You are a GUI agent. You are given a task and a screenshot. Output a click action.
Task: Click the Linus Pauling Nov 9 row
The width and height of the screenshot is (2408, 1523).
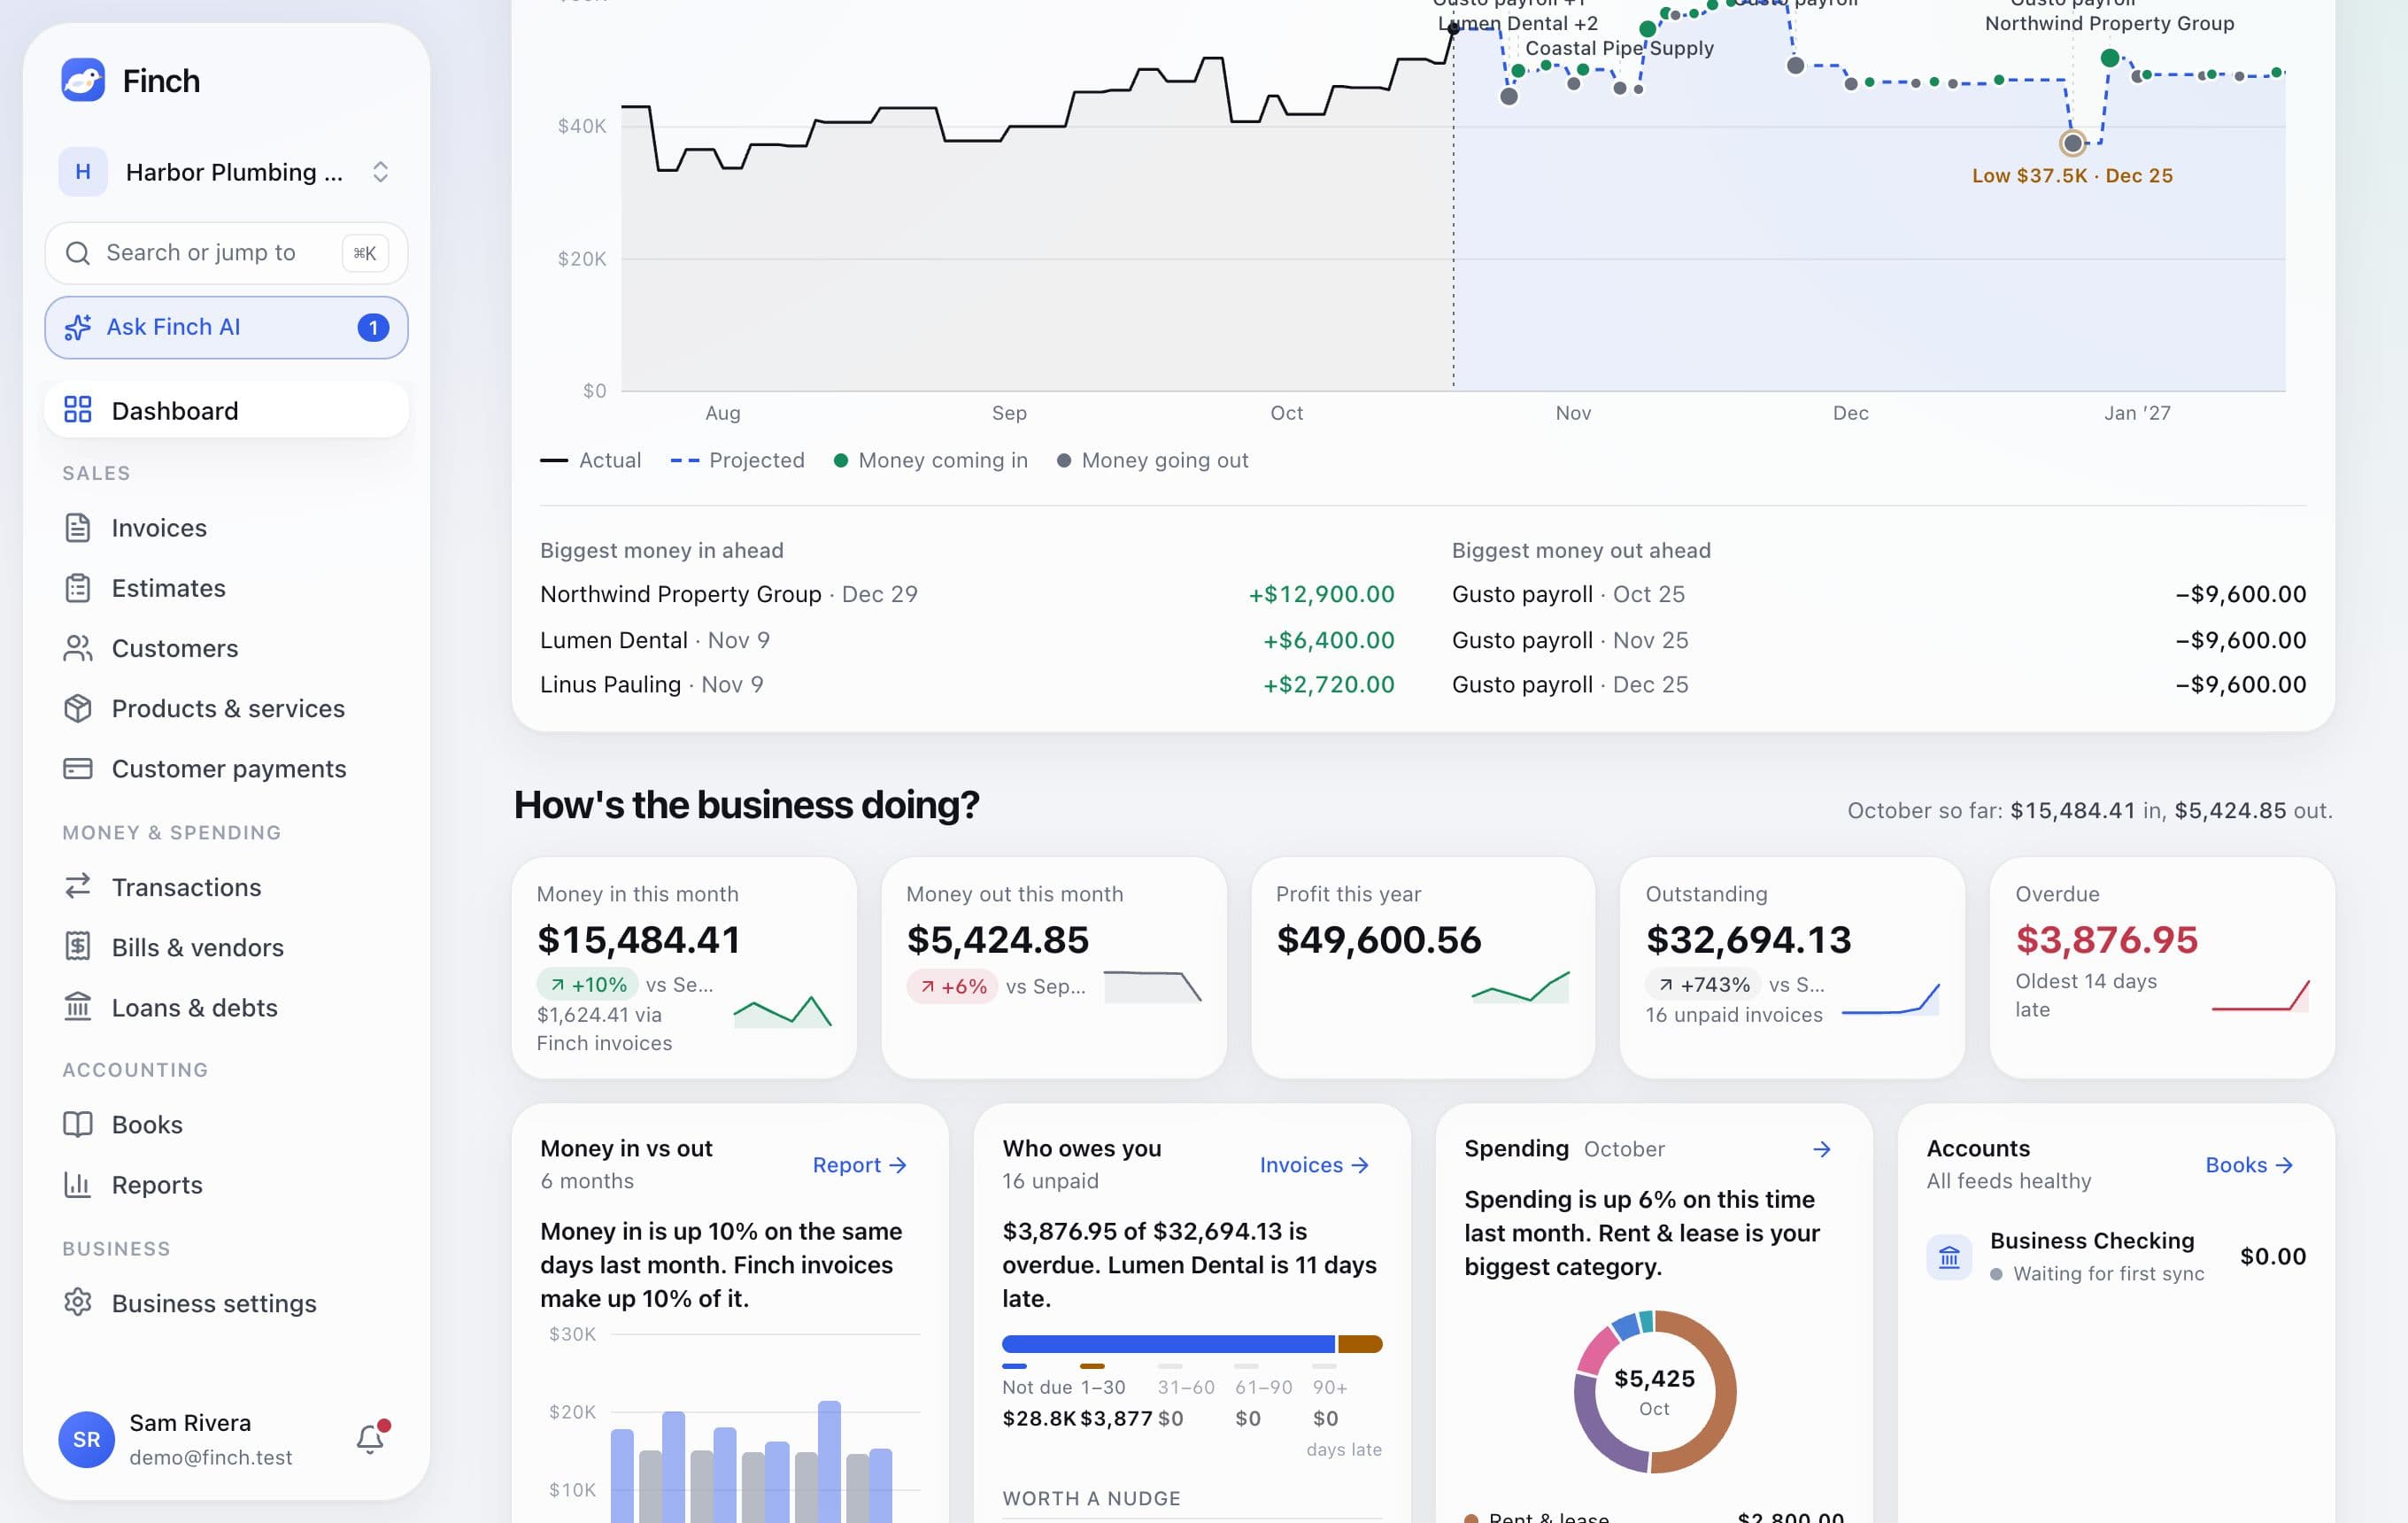(x=967, y=685)
